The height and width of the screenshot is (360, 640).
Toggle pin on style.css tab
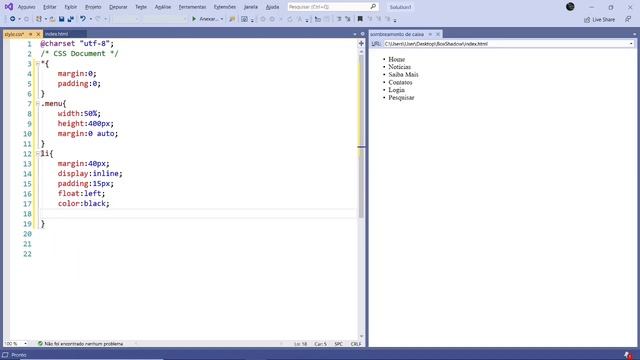[x=31, y=34]
